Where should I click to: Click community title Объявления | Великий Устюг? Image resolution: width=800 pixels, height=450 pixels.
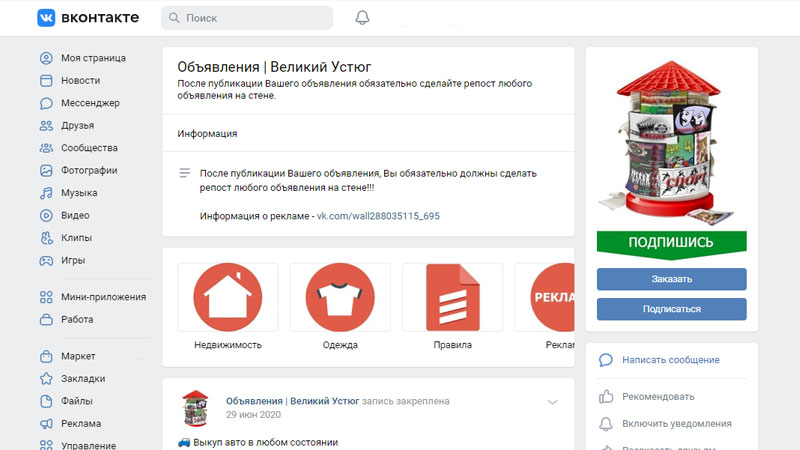(x=274, y=67)
